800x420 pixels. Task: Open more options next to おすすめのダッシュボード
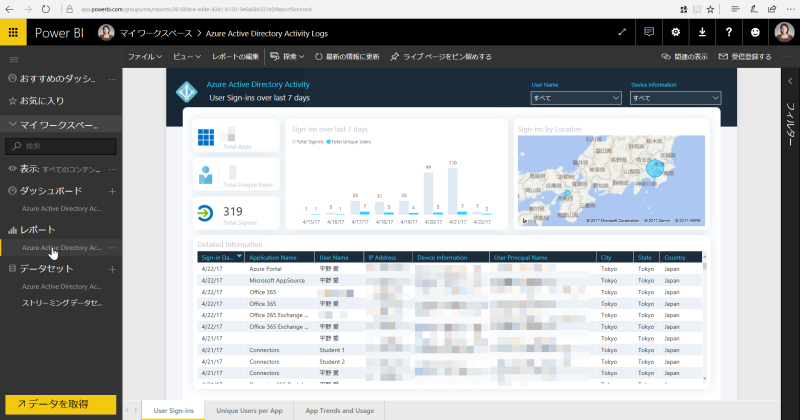[112, 79]
